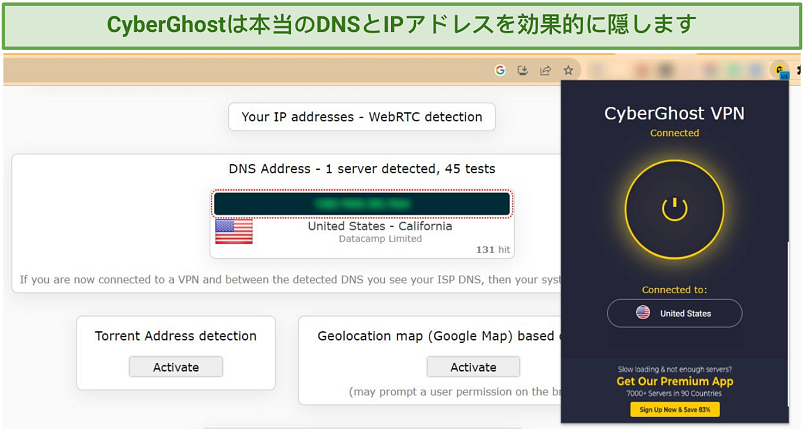Activate Geolocation map detection
Image resolution: width=806 pixels, height=429 pixels.
(473, 367)
